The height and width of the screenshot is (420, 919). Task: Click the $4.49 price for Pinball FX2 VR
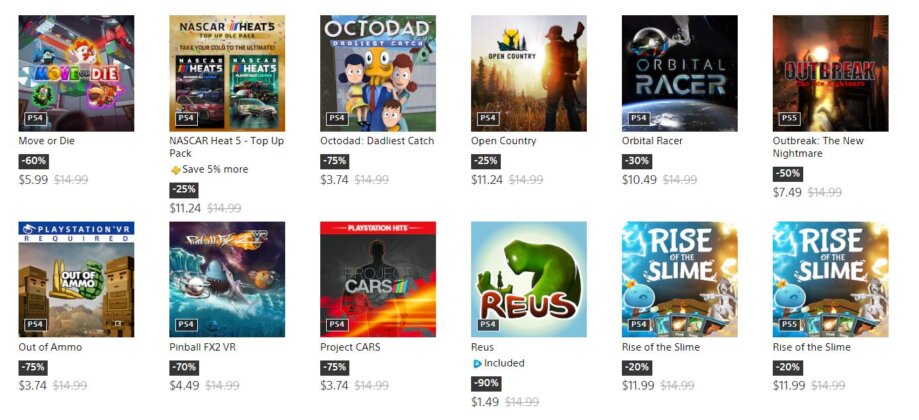point(184,385)
